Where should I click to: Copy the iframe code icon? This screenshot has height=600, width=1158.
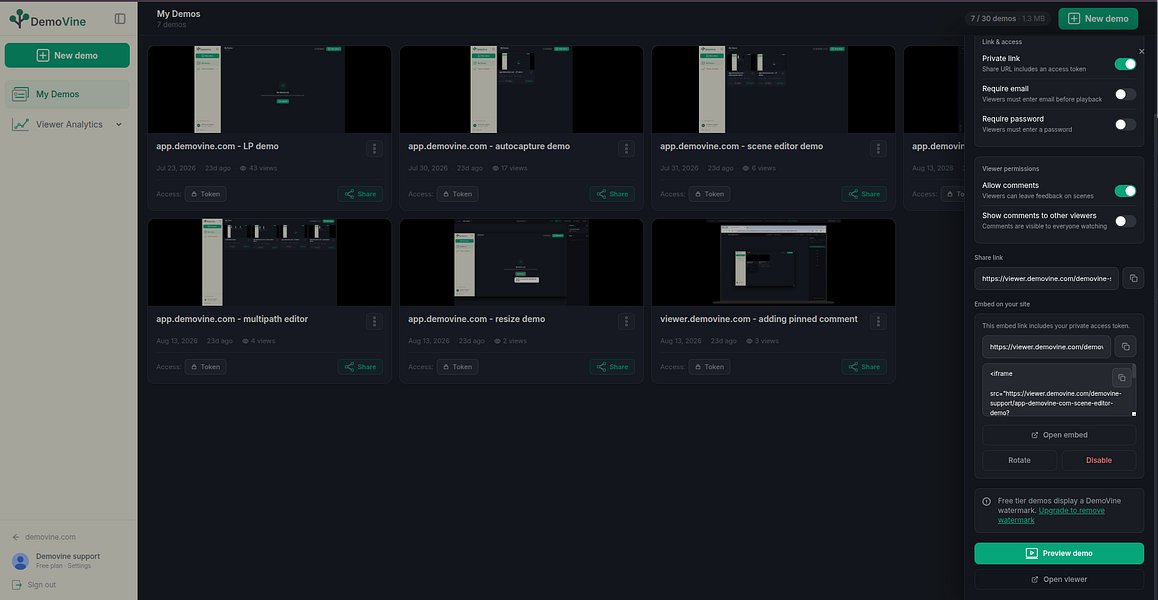tap(1121, 378)
